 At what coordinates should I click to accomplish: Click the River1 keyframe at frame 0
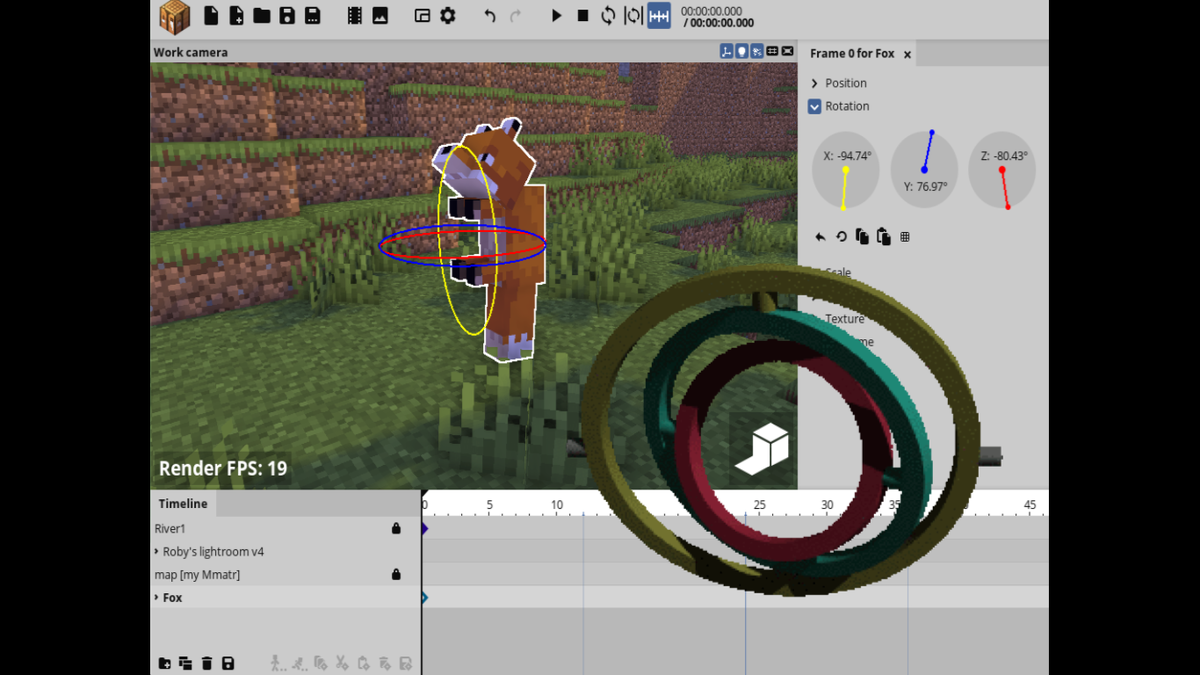point(424,528)
